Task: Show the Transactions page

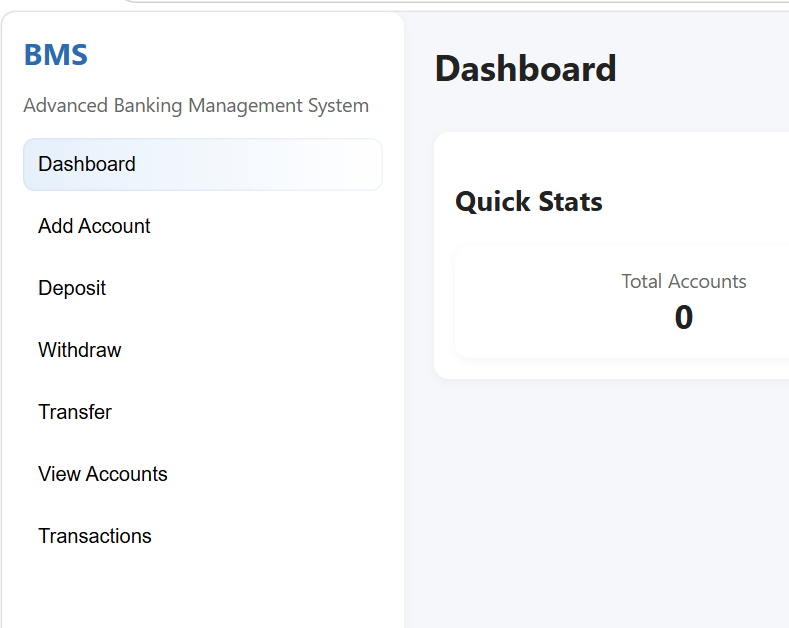Action: tap(203, 536)
